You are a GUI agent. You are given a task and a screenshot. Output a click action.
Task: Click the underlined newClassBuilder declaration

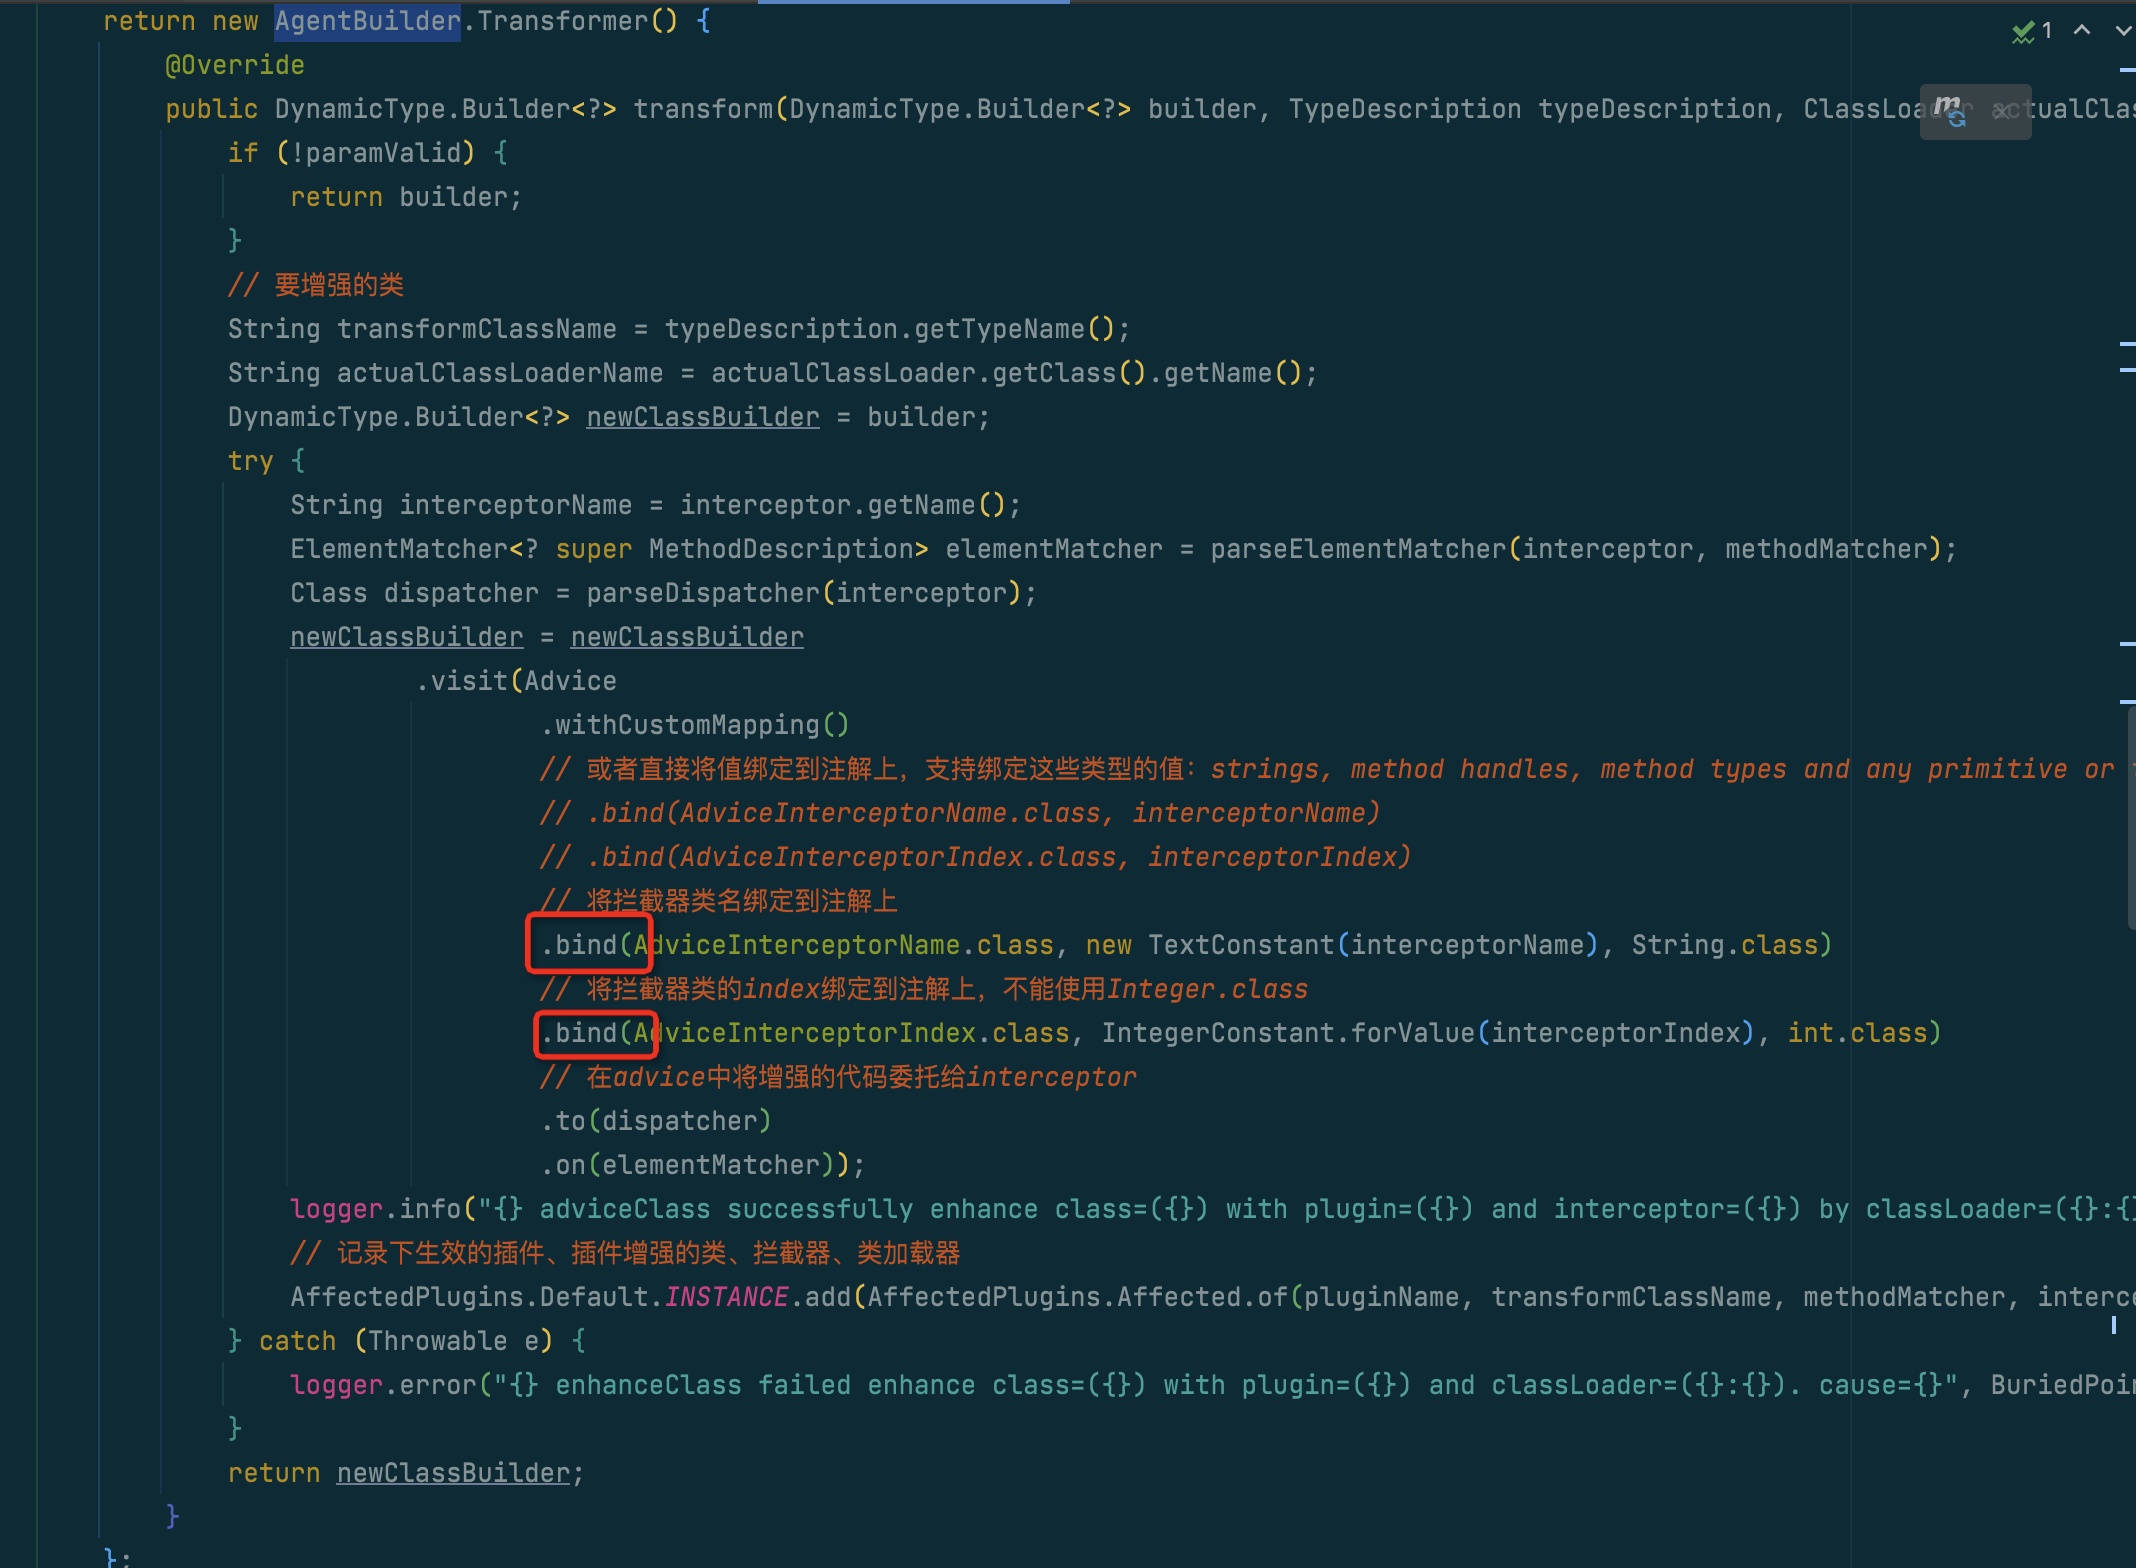click(x=703, y=416)
